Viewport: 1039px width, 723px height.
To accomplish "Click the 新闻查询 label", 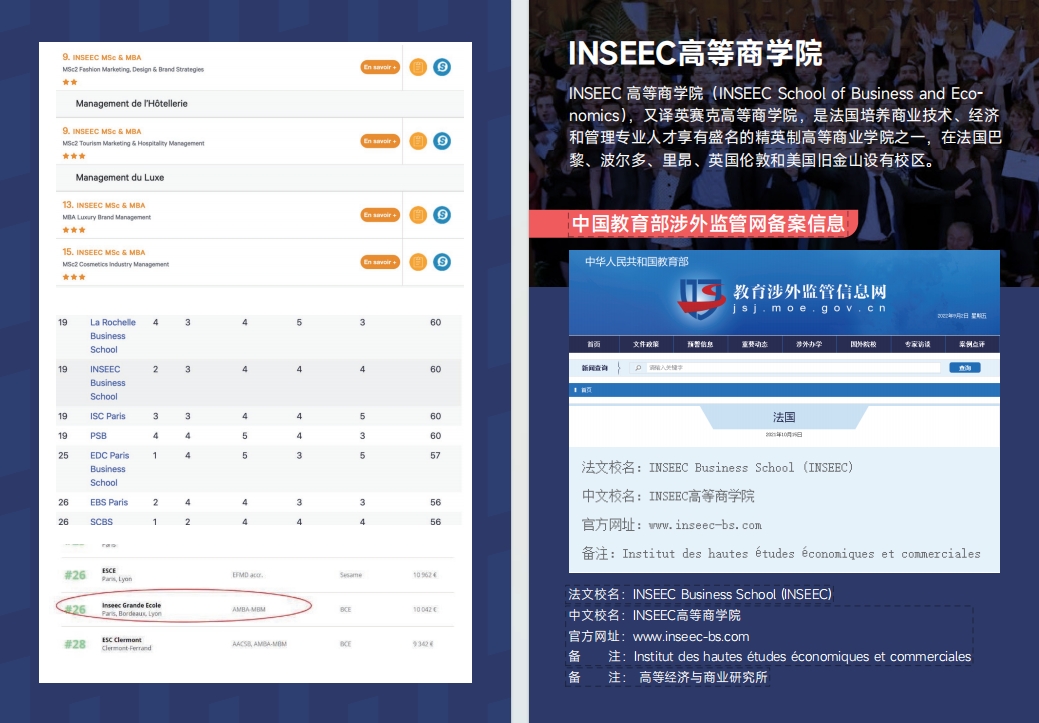I will point(594,368).
